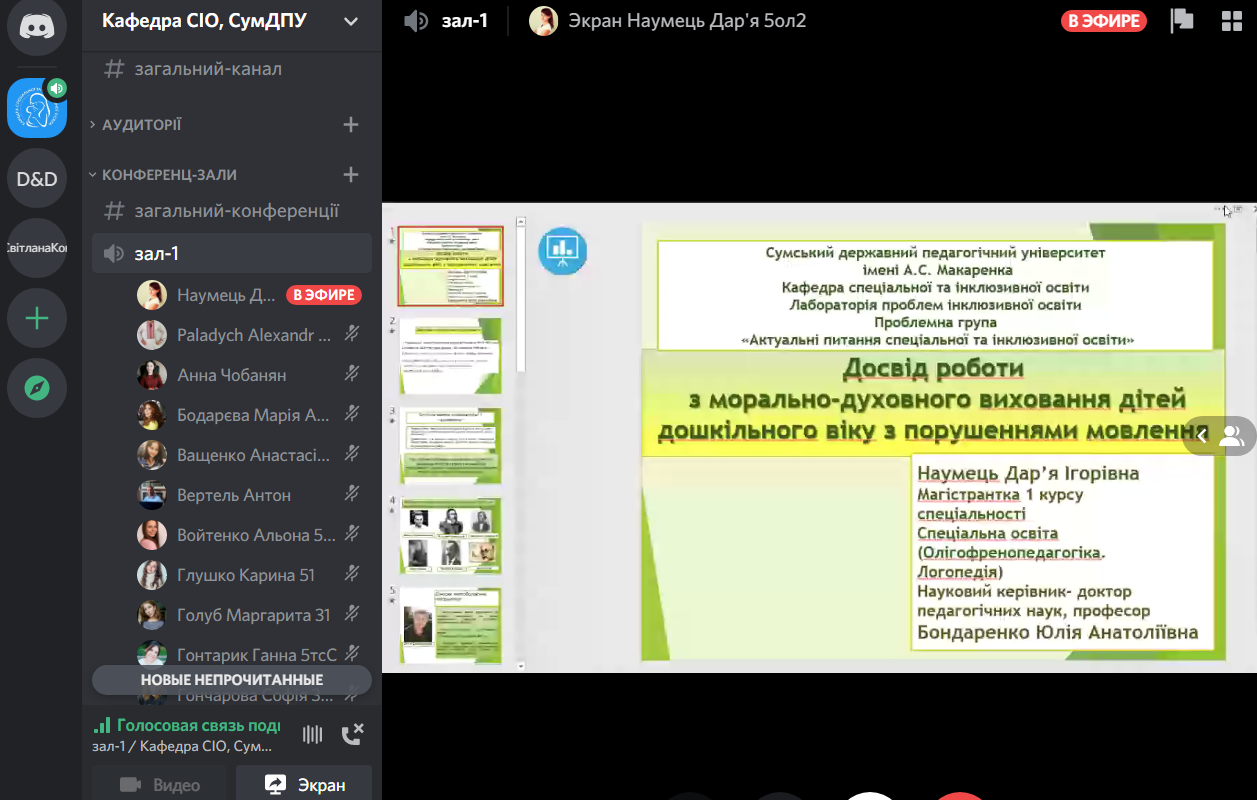The width and height of the screenshot is (1257, 800).
Task: Add a channel to КОНФЕРЕНЦ-ЗАЛИ with plus
Action: [x=351, y=175]
